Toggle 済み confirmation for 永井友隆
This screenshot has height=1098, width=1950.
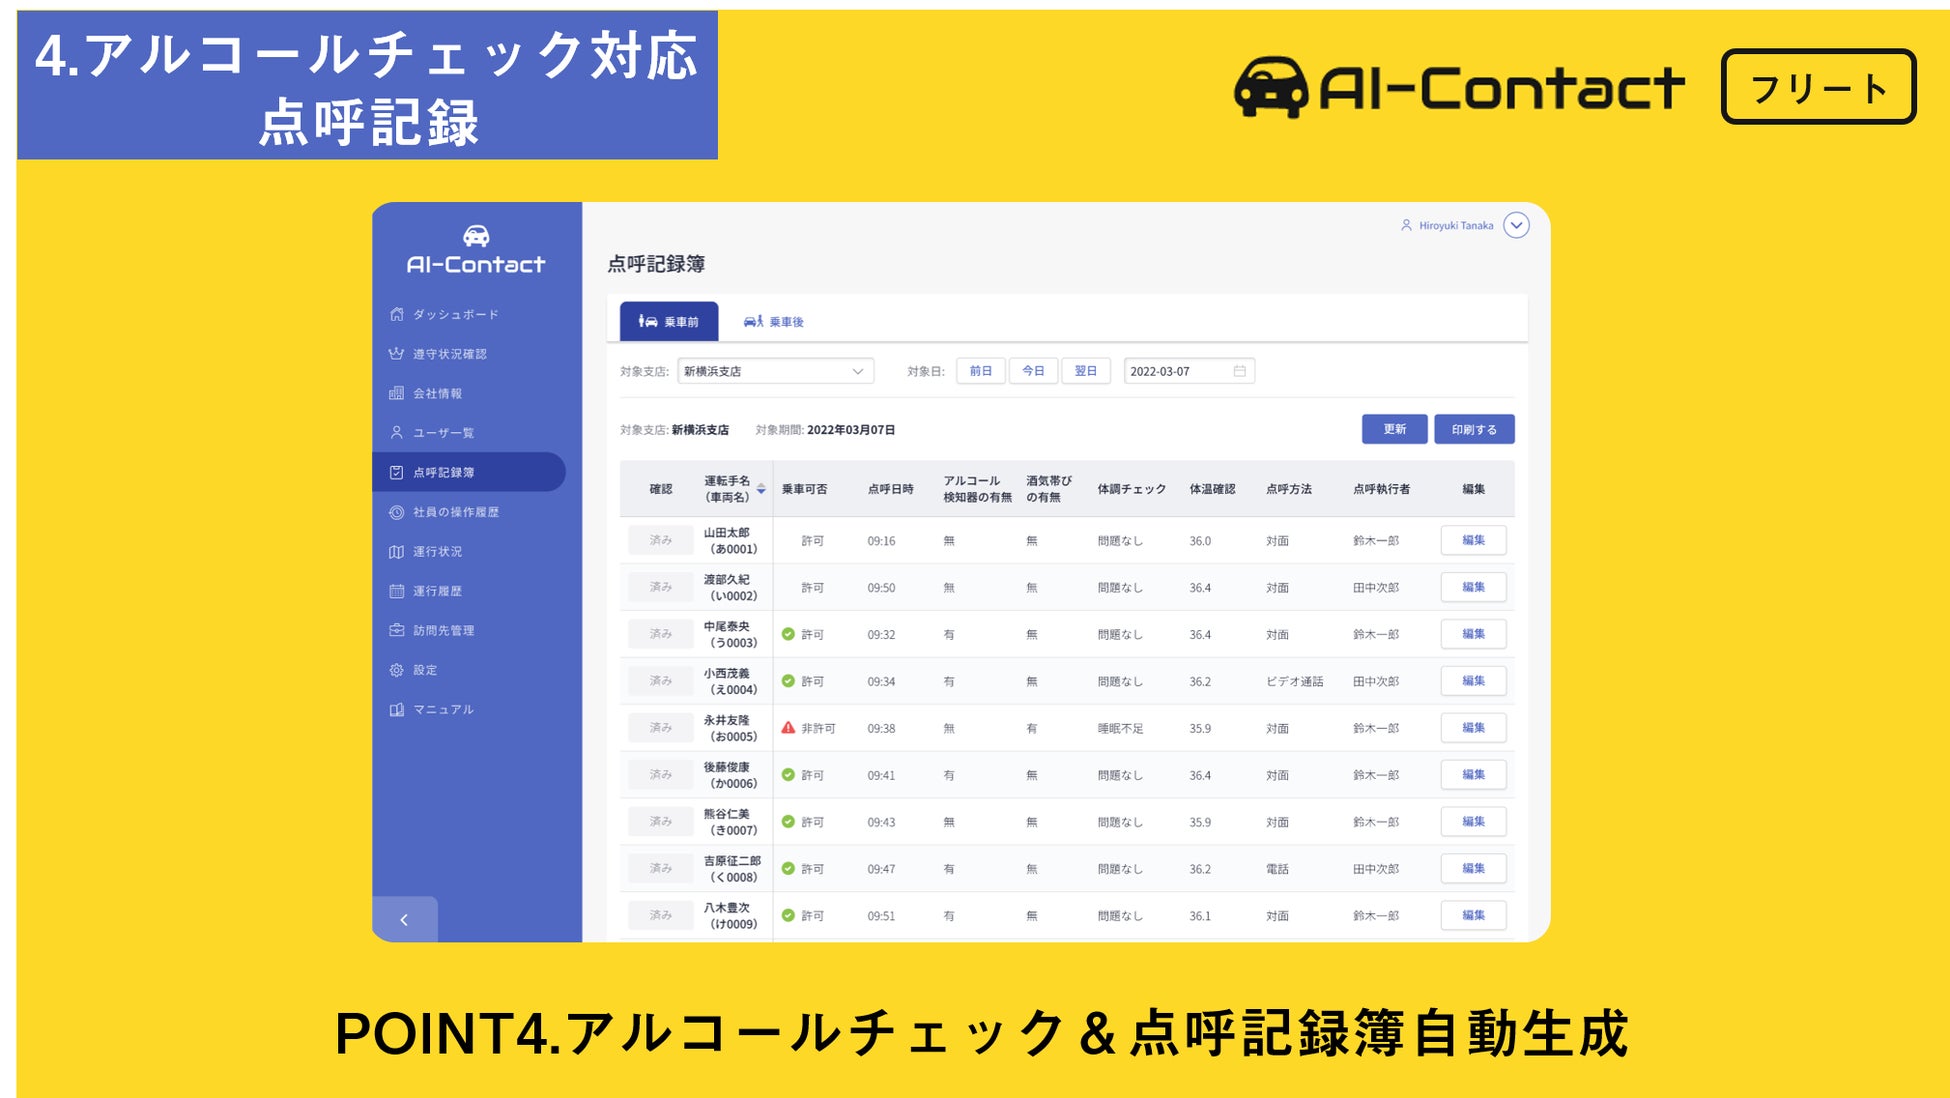[660, 728]
